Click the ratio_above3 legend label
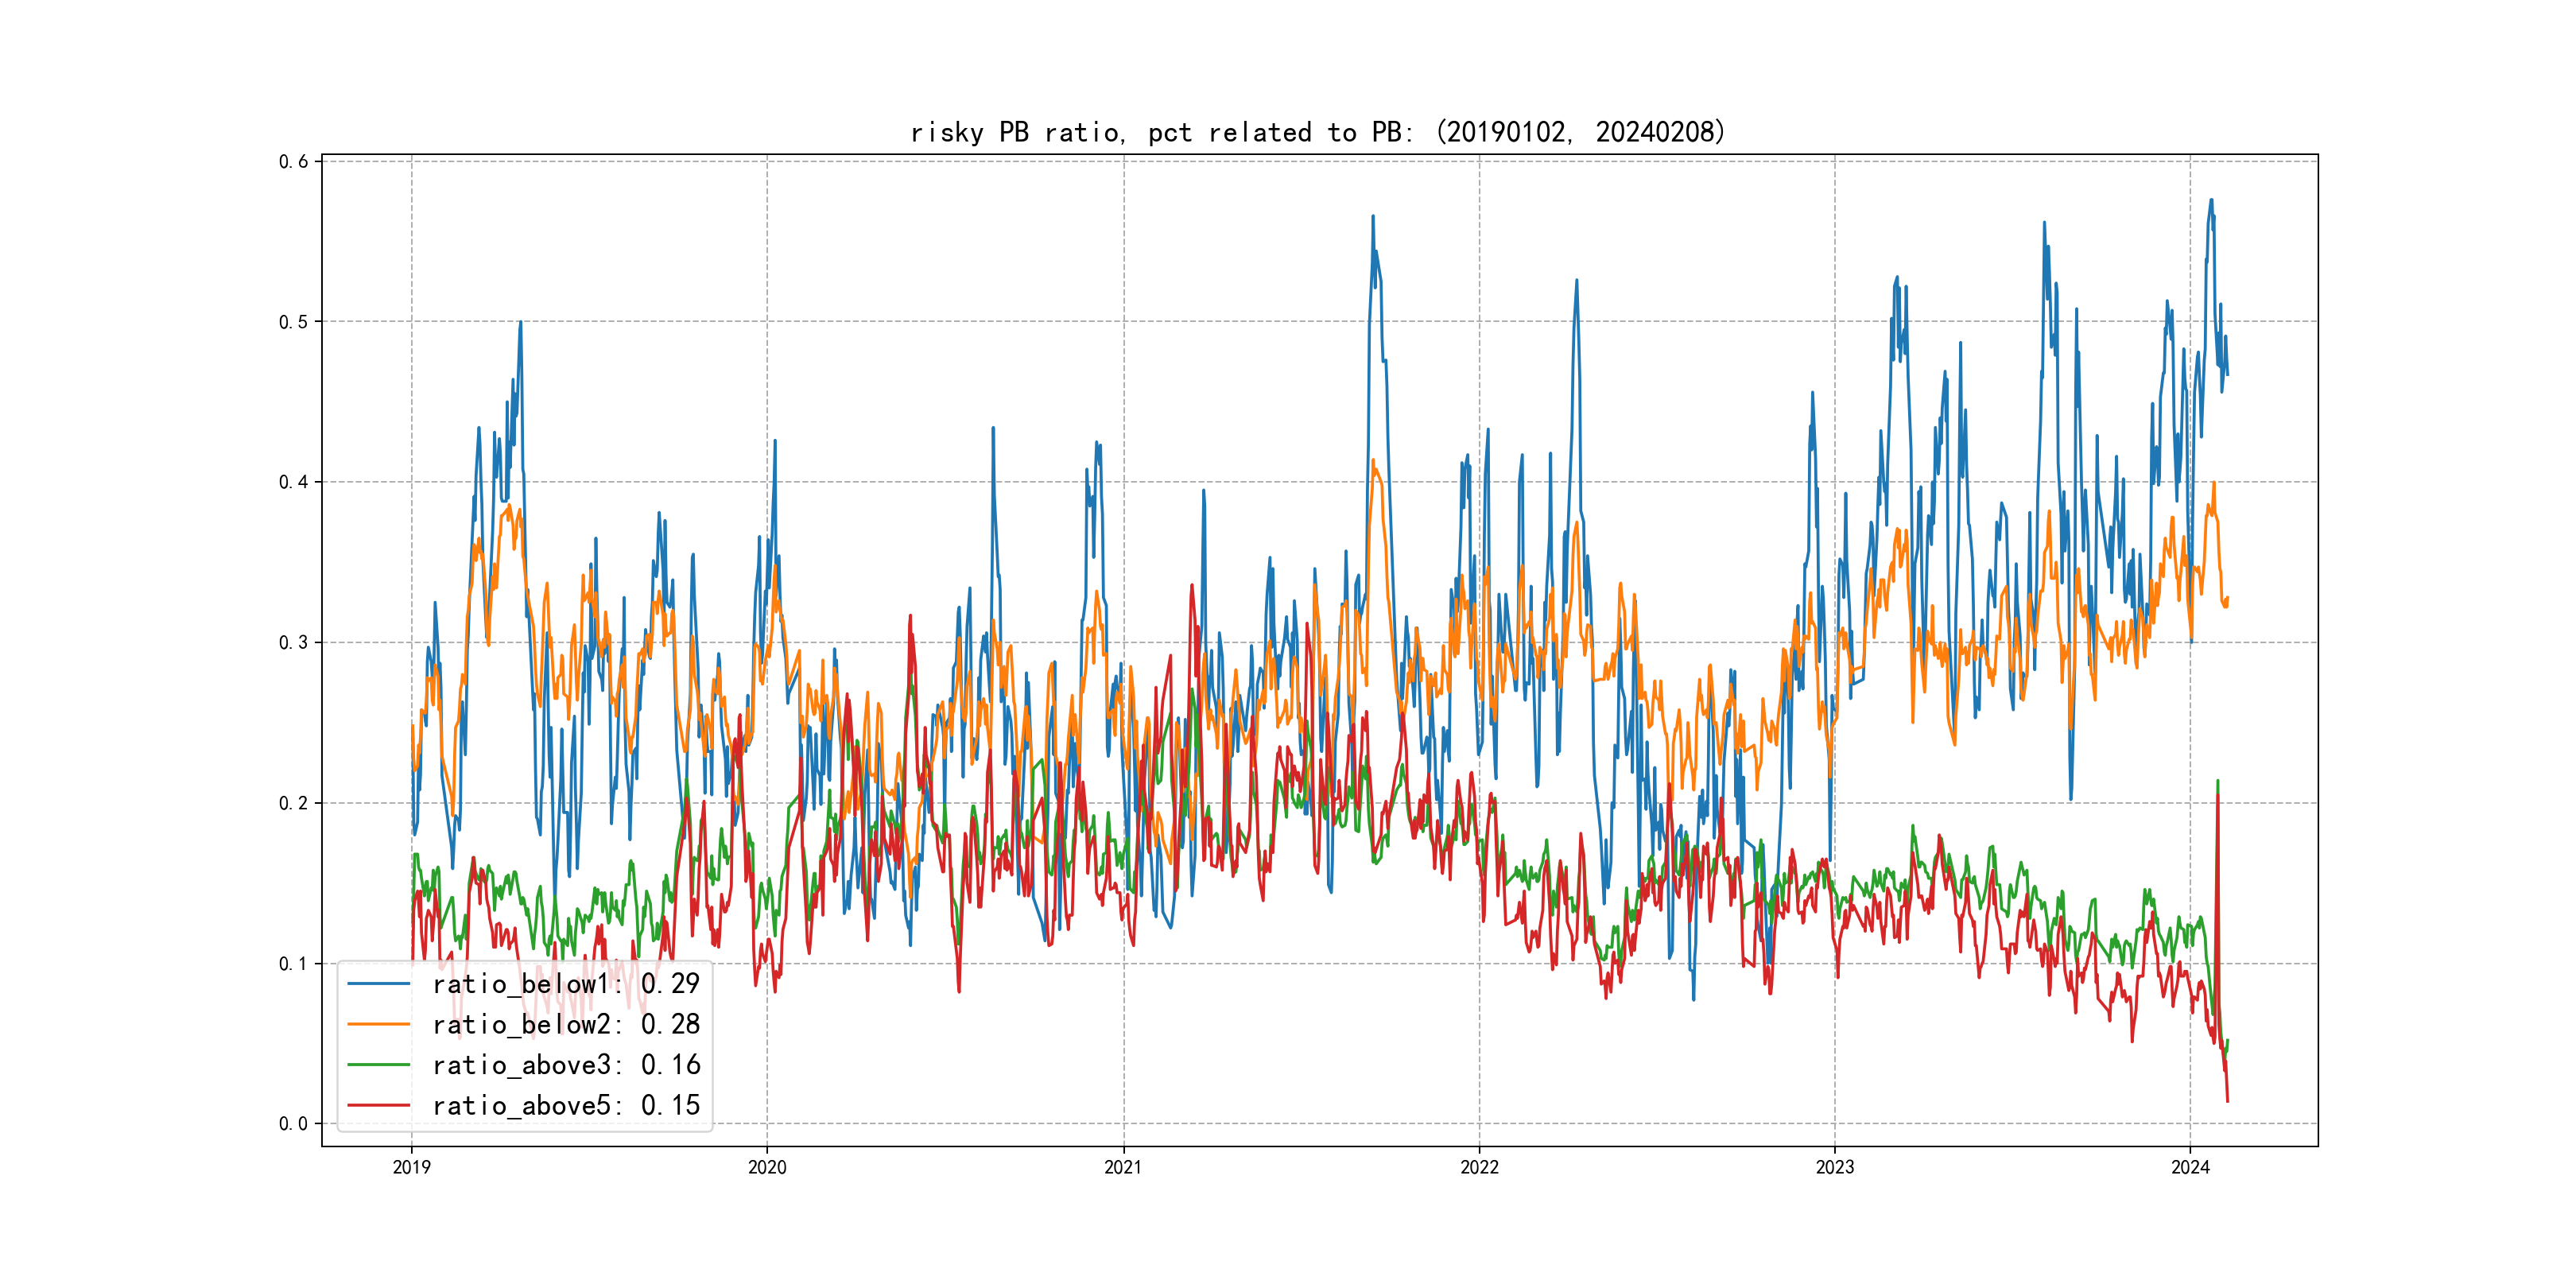This screenshot has width=2576, height=1288. click(x=565, y=1065)
